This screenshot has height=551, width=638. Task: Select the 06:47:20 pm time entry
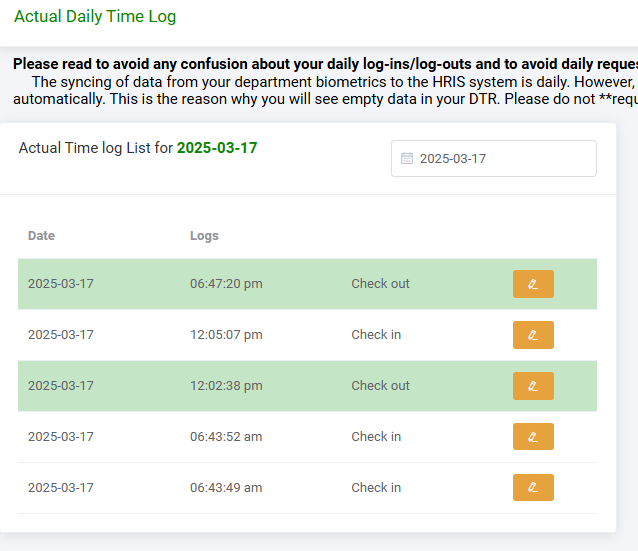[x=226, y=284]
